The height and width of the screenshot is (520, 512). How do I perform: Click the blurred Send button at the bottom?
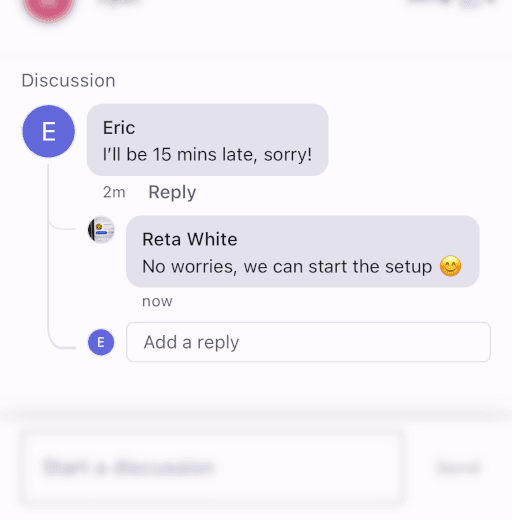(459, 467)
